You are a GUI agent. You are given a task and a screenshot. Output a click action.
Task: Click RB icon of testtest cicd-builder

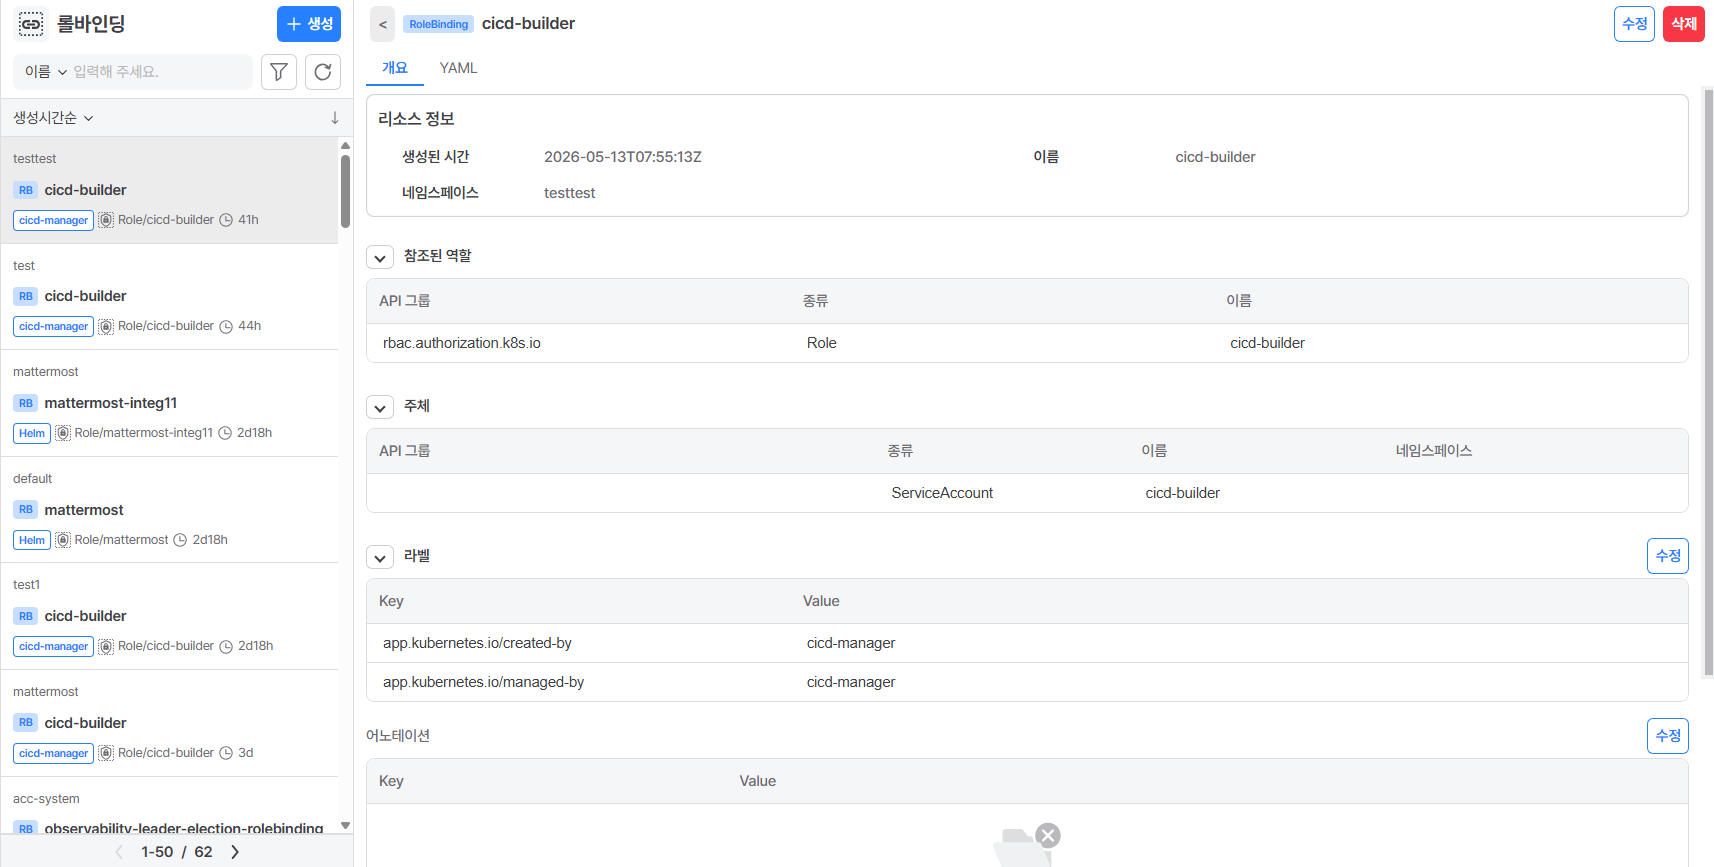(x=26, y=190)
